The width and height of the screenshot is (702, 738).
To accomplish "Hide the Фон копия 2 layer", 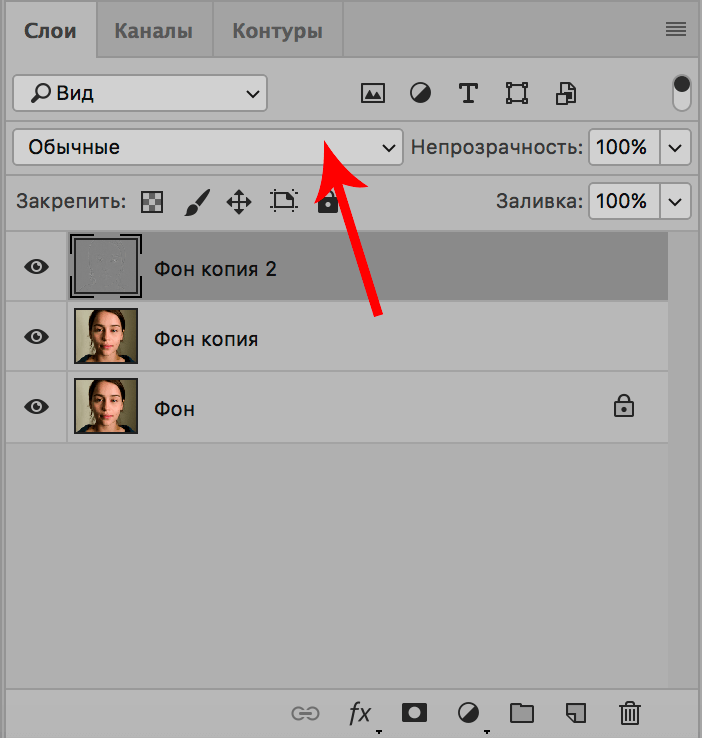I will 37,267.
